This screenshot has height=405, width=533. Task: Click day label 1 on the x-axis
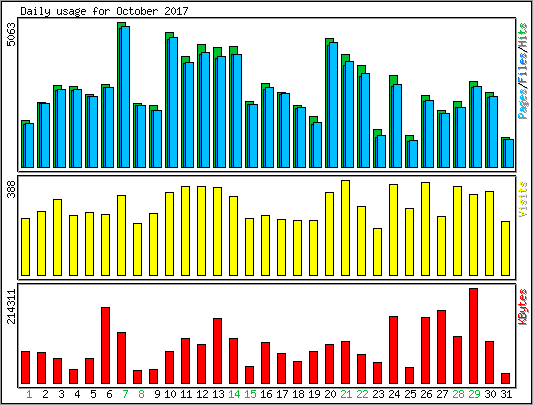(29, 394)
